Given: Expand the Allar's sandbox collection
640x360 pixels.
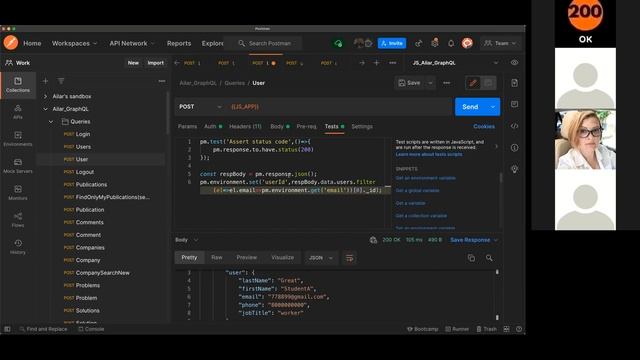Looking at the screenshot, I should click(x=45, y=96).
